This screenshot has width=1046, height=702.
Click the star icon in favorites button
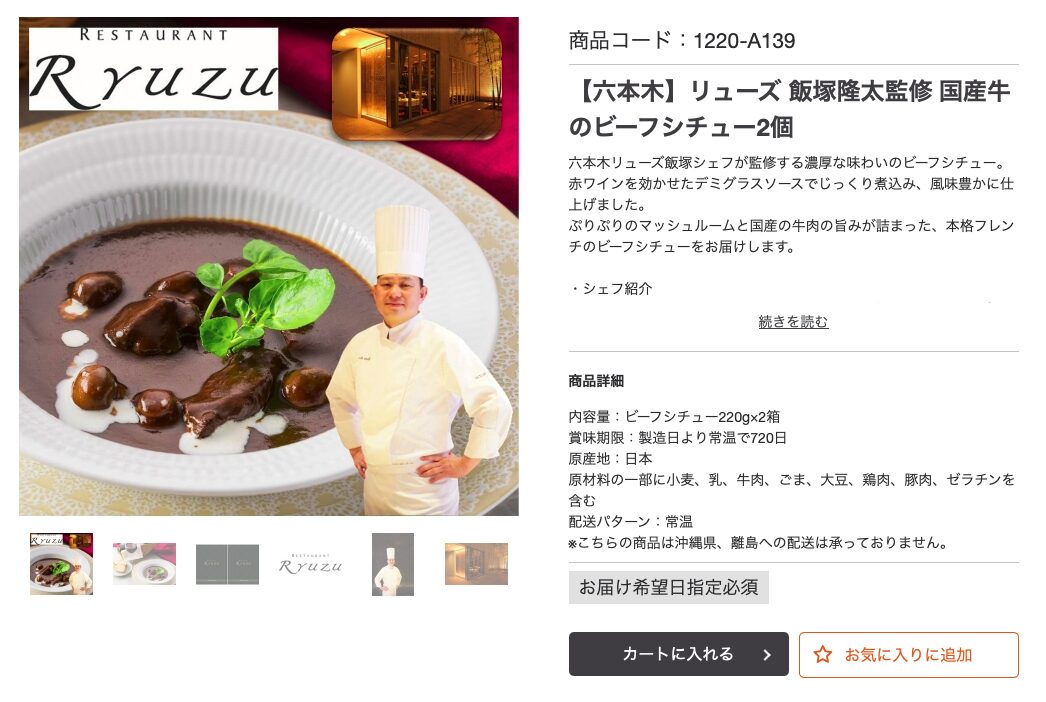(823, 655)
